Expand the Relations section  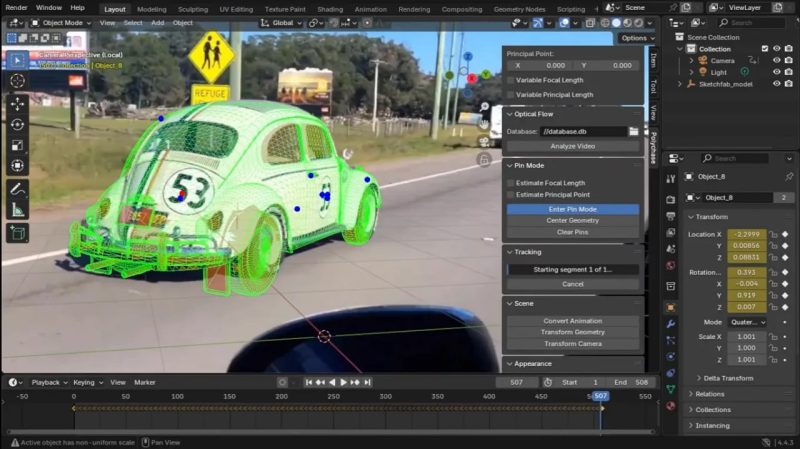click(710, 394)
